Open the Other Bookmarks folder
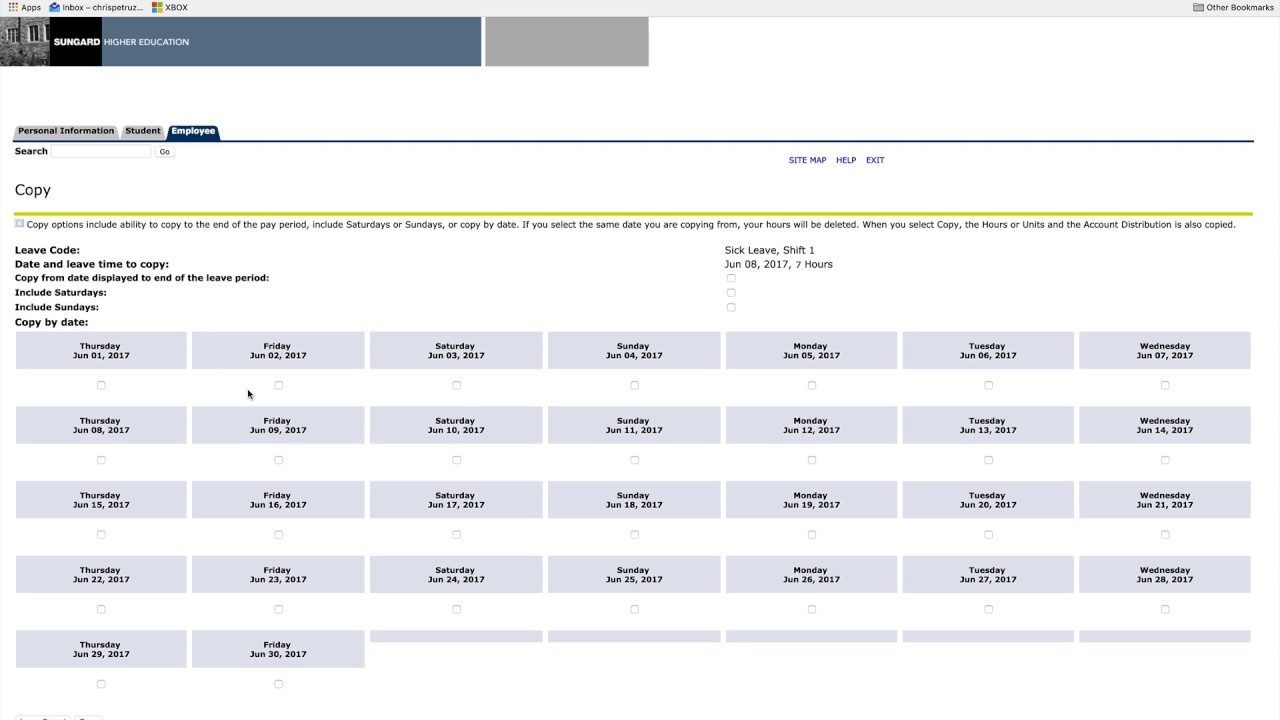The height and width of the screenshot is (720, 1280). coord(1233,7)
